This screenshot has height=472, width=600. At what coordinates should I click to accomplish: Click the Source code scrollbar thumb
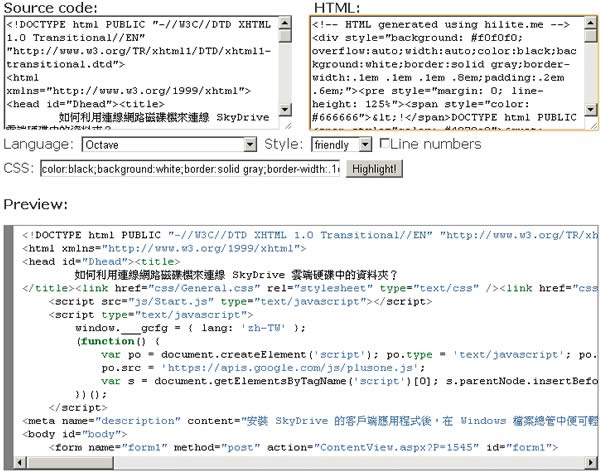285,36
